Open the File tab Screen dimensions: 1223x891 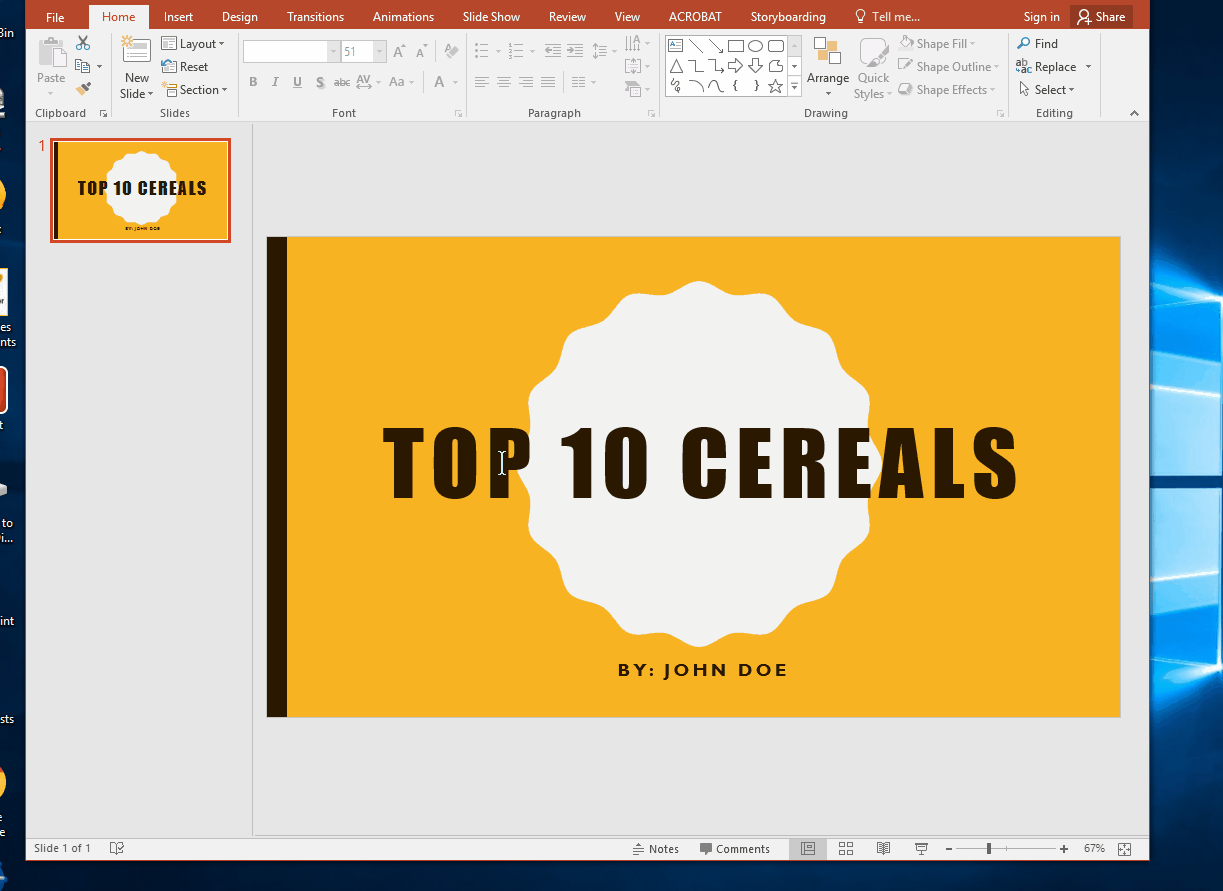55,17
